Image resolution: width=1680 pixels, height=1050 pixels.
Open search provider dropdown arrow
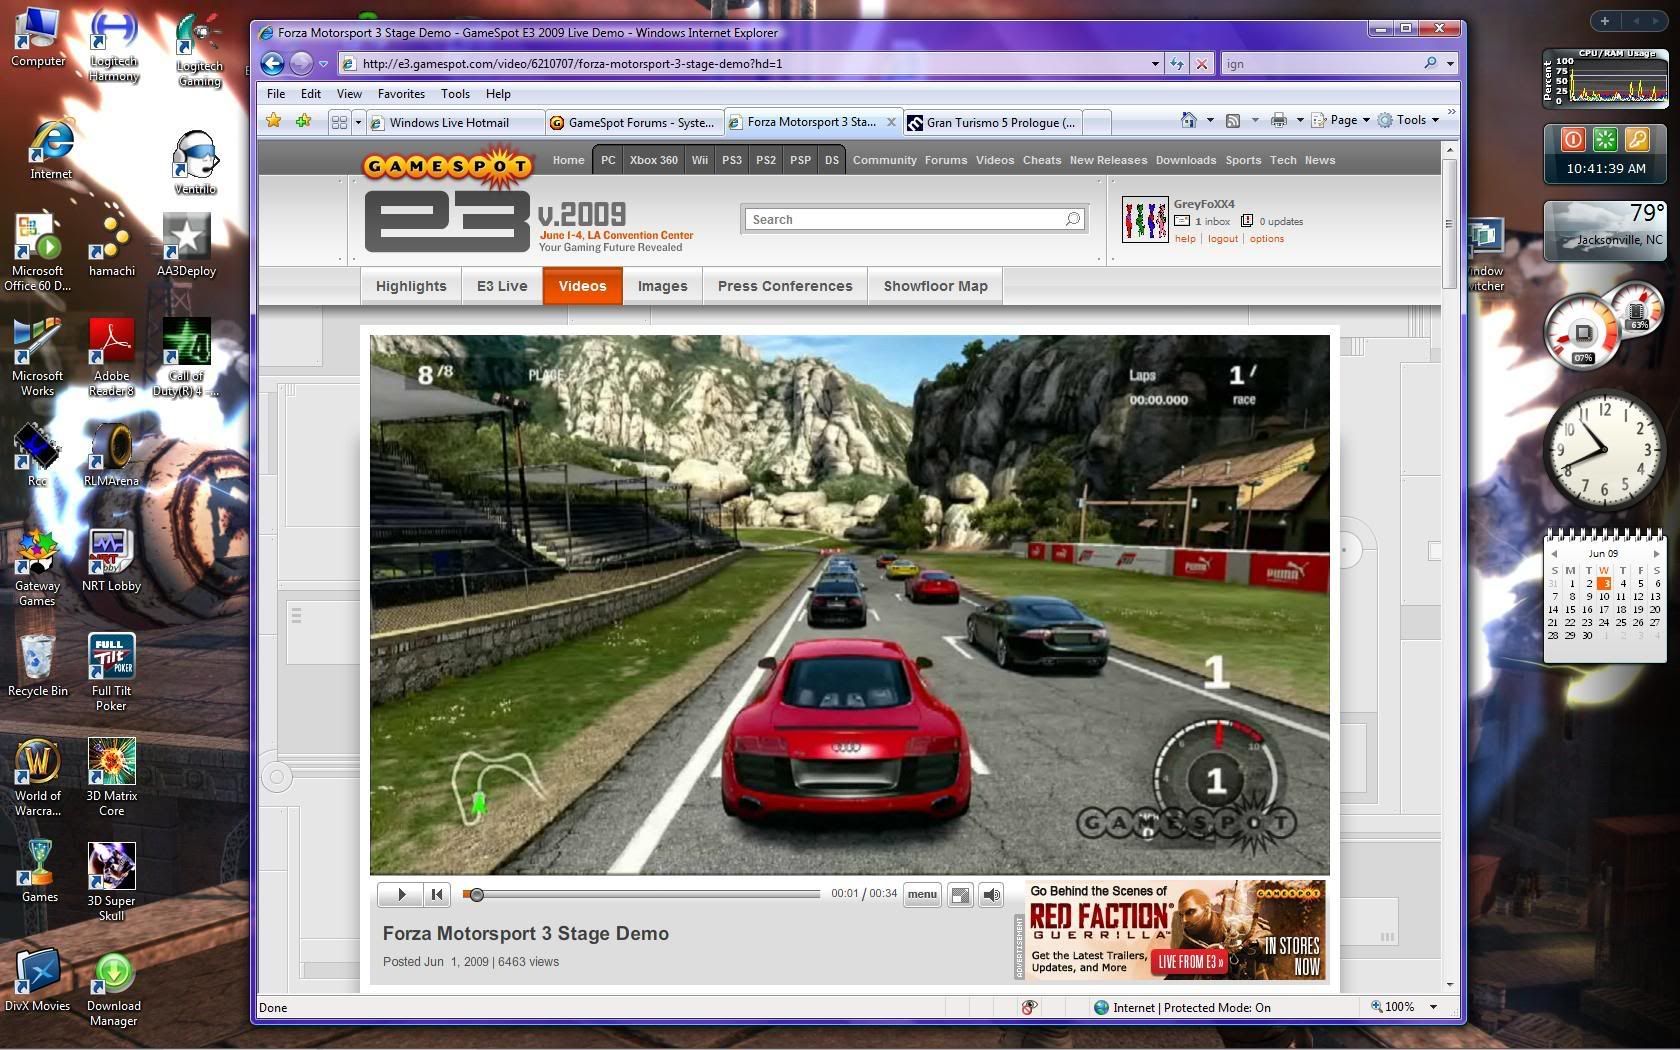pos(1450,64)
